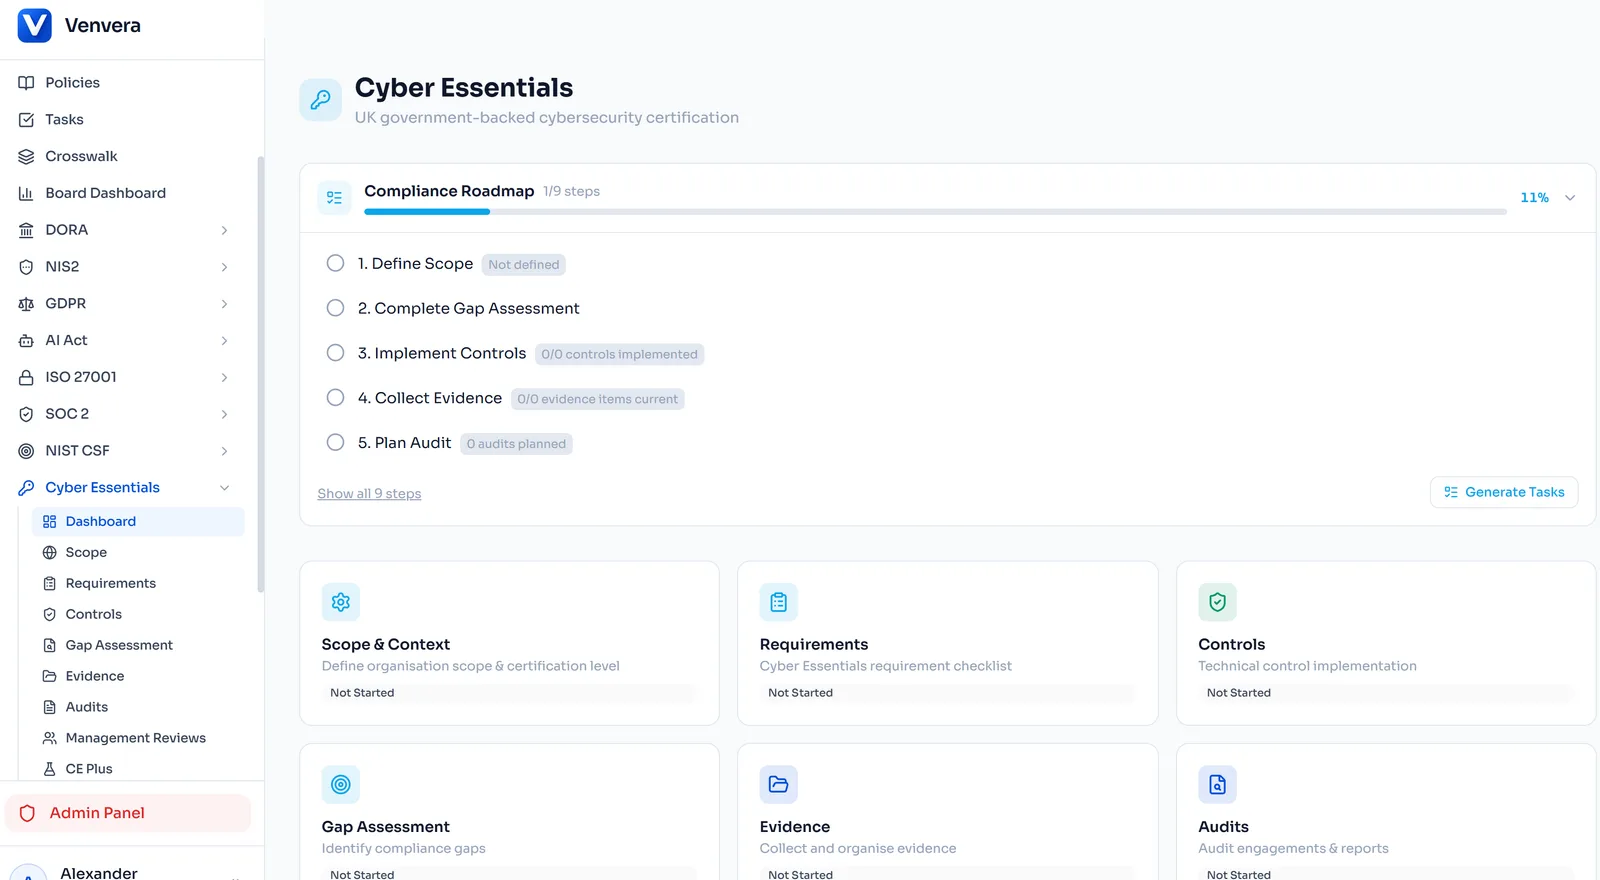Open the Evidence card
The height and width of the screenshot is (880, 1600).
pos(948,812)
